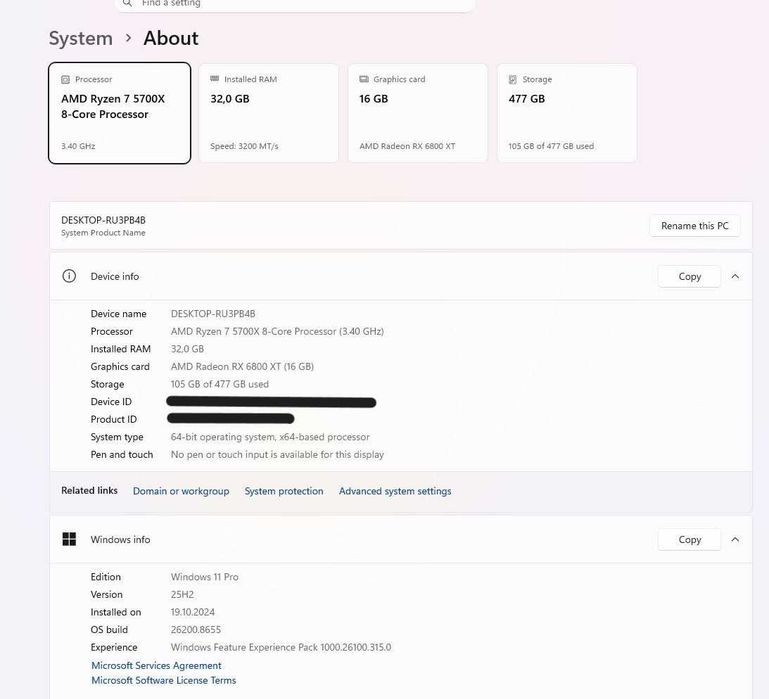Click Device name value DESKTOP-RU3PB4B in Device info
This screenshot has height=699, width=769.
click(213, 314)
